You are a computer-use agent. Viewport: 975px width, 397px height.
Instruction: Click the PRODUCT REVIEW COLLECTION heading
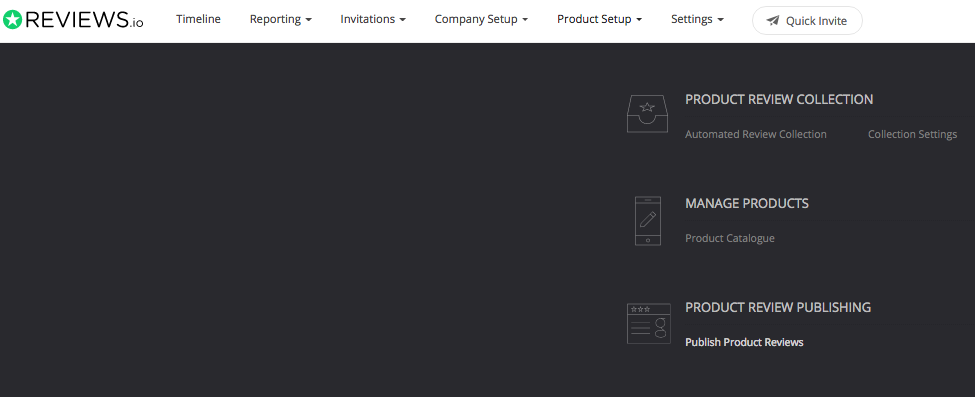point(779,100)
